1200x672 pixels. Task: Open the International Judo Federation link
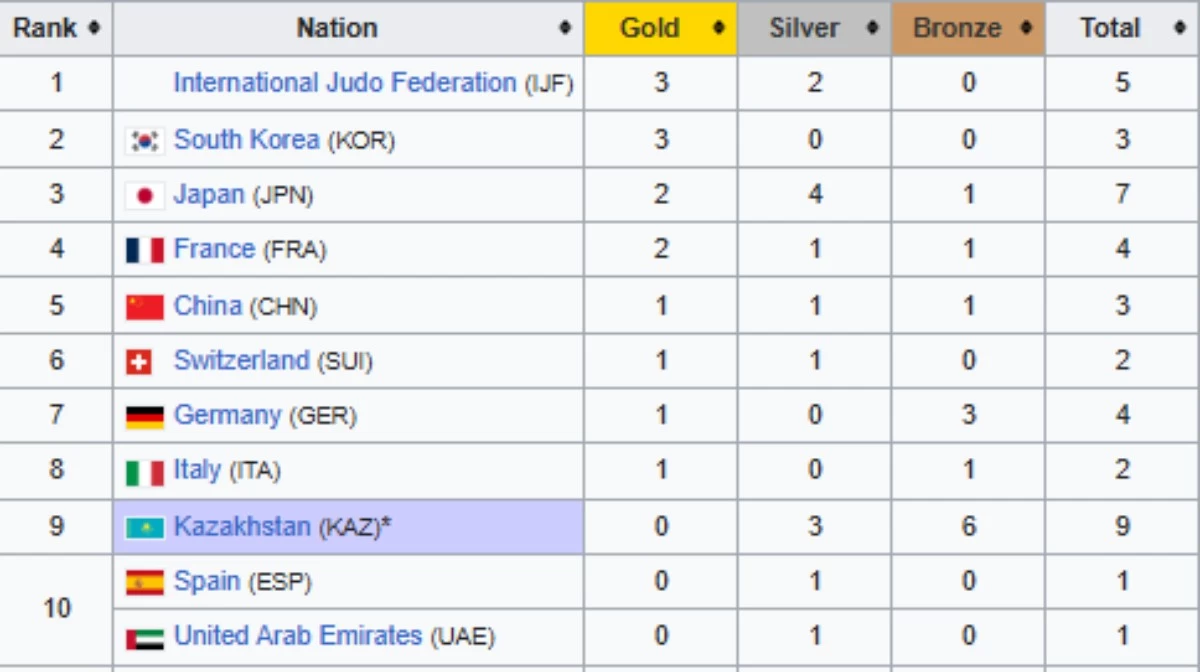345,83
